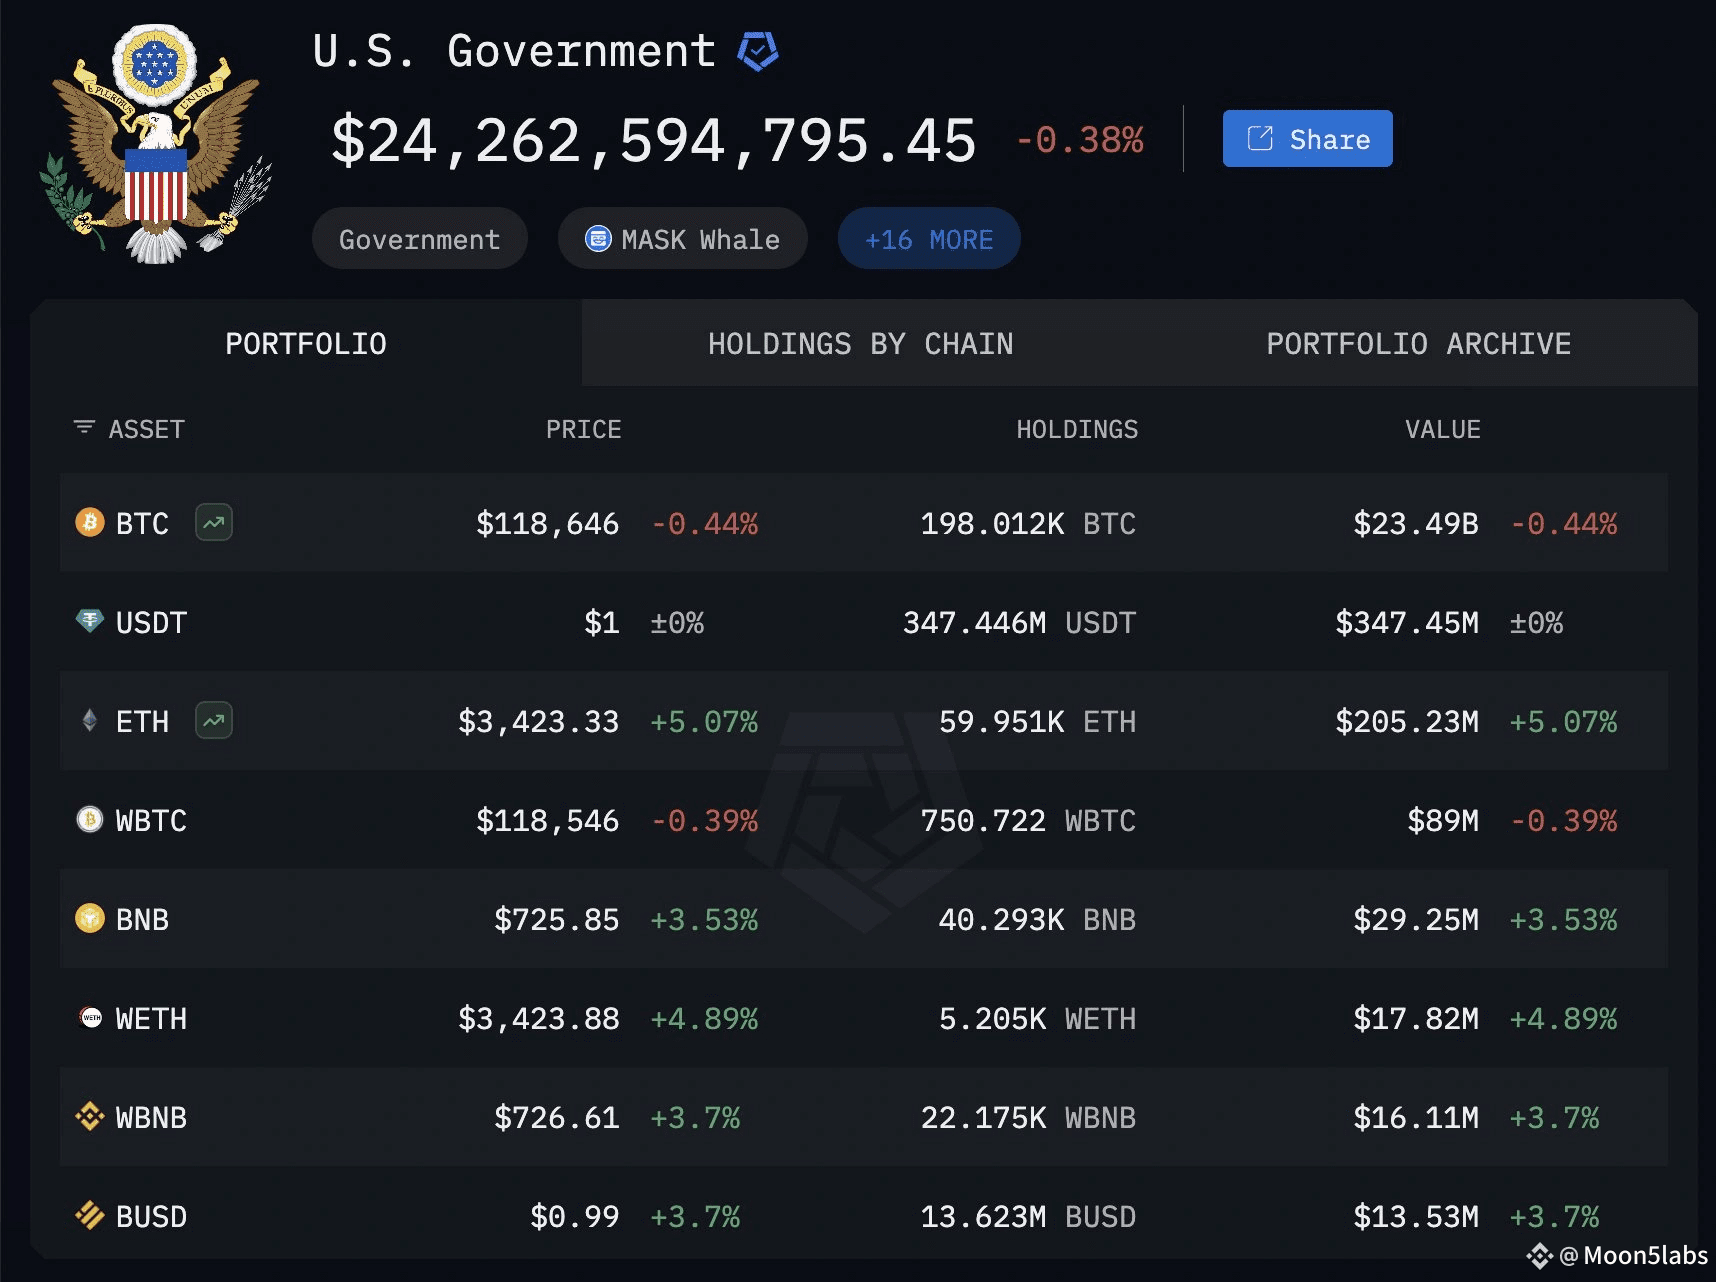The height and width of the screenshot is (1282, 1716).
Task: Open the USDT asset link
Action: click(x=151, y=622)
